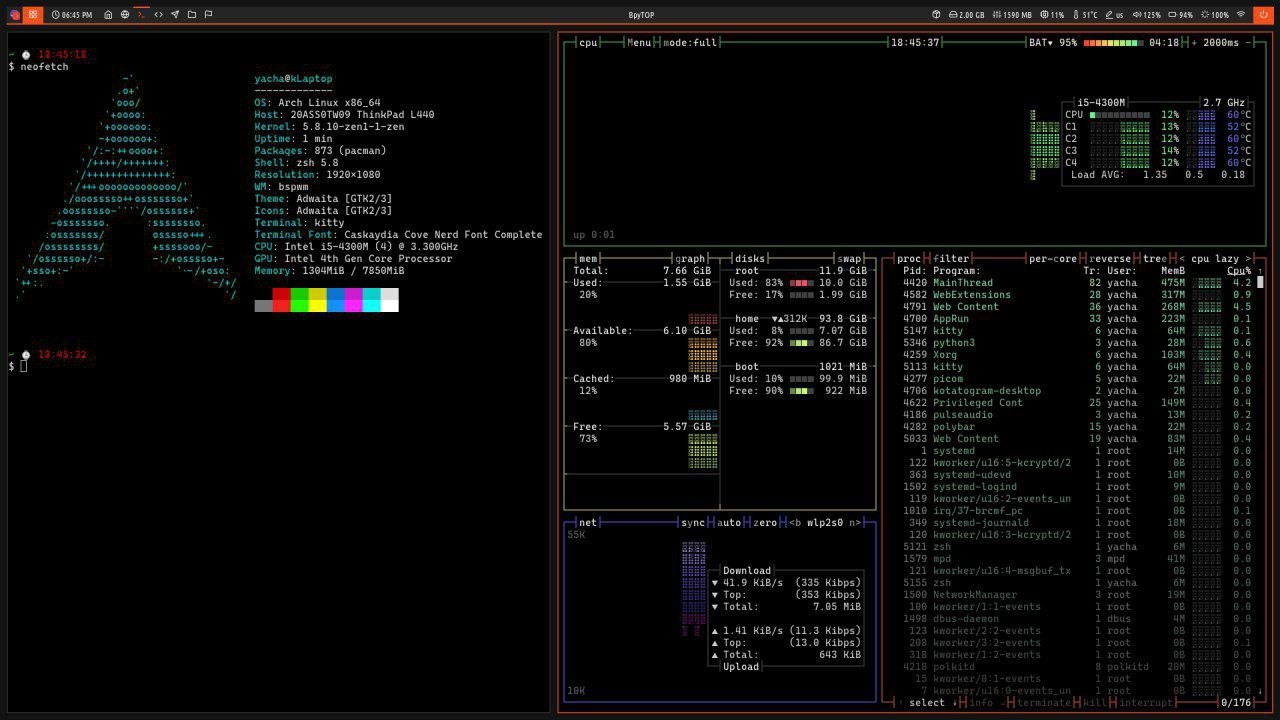
Task: Click info in proc footer
Action: (x=981, y=703)
